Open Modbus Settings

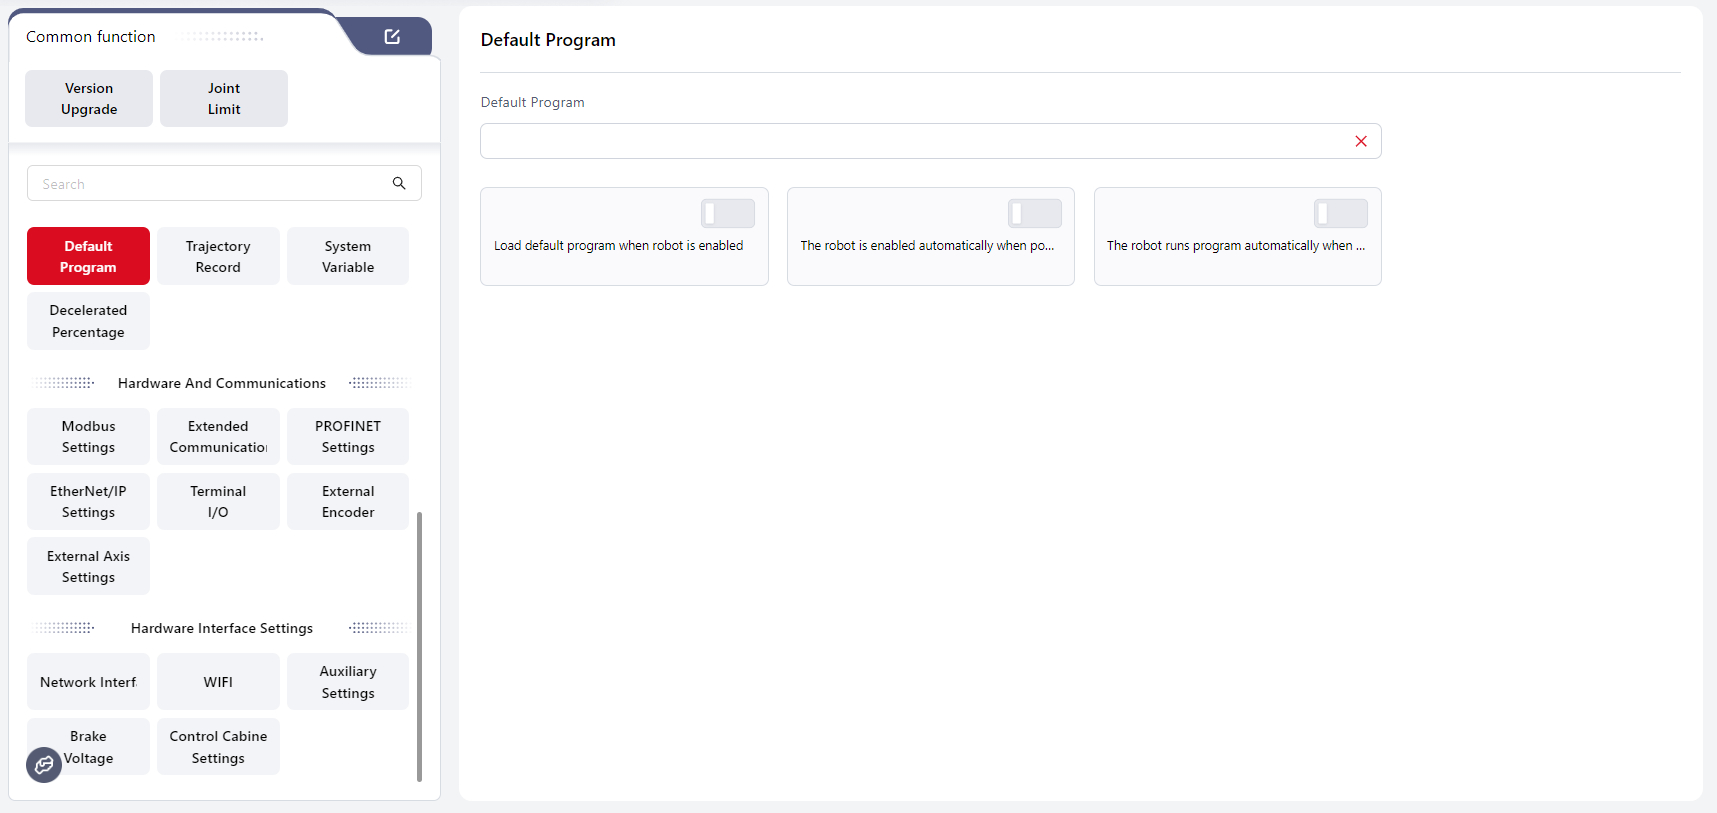88,436
